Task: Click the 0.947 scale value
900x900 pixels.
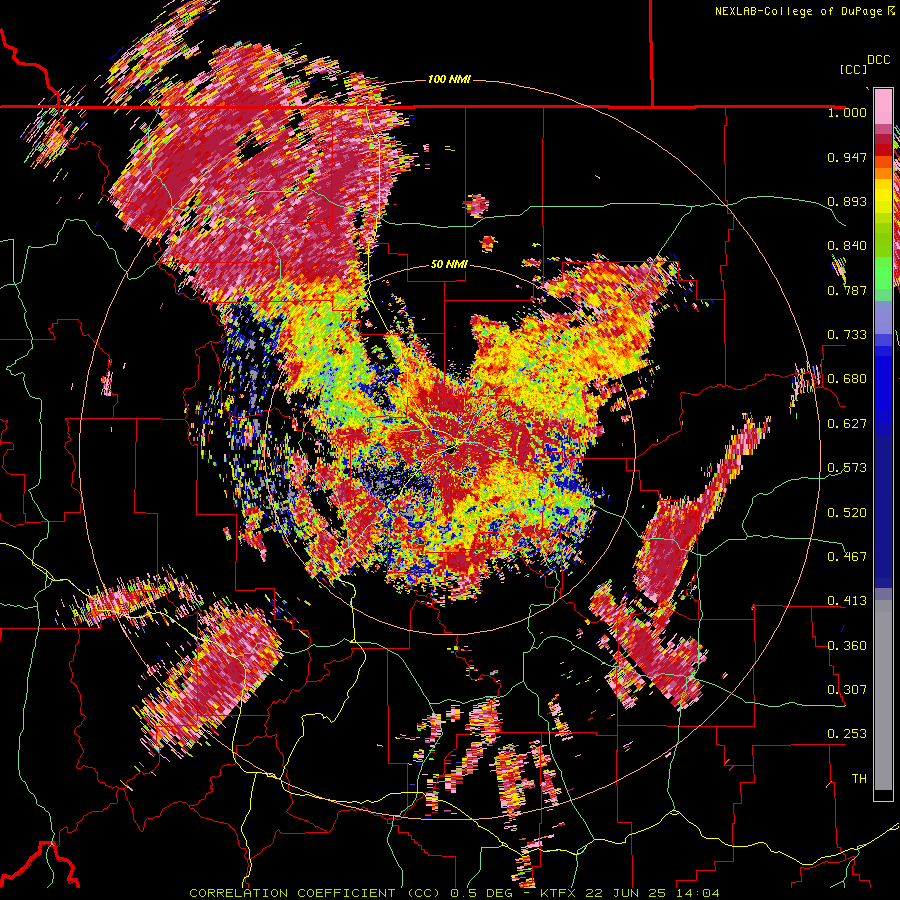Action: (x=847, y=157)
